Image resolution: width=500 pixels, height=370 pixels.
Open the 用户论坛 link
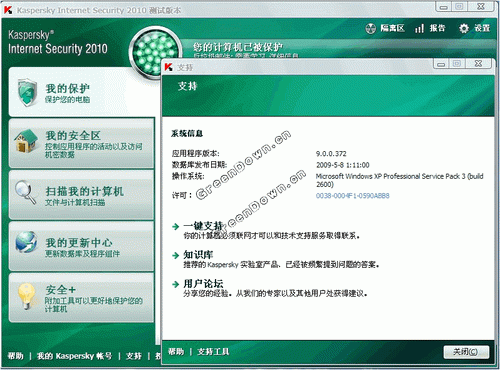tap(203, 284)
